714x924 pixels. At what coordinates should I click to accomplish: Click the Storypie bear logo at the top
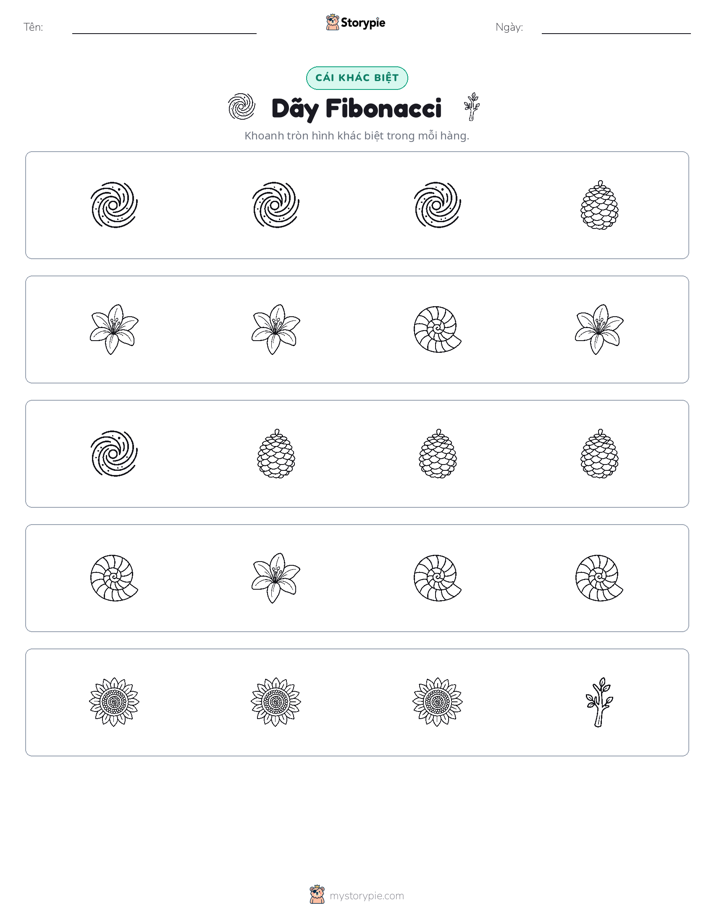pos(332,22)
